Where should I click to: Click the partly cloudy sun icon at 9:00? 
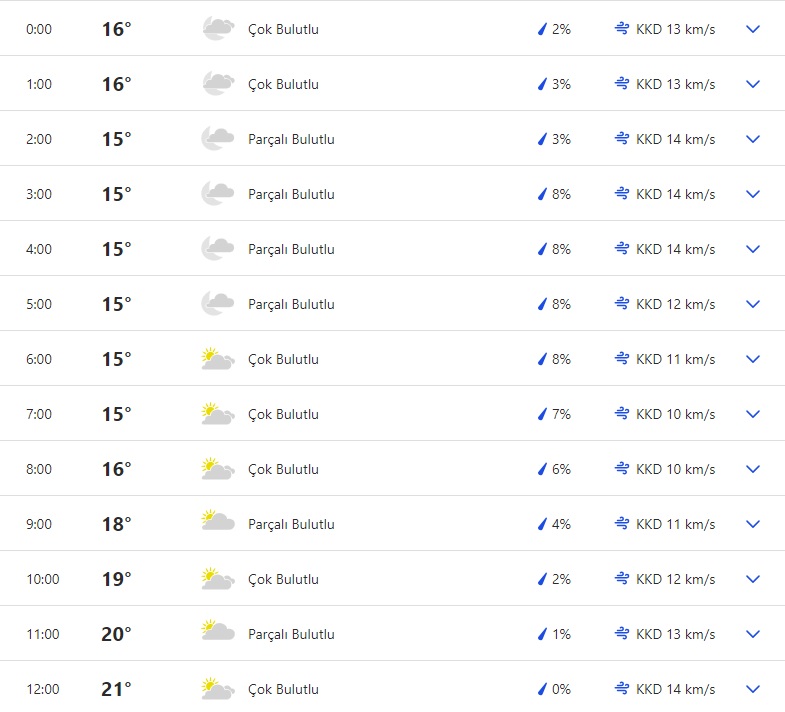[x=217, y=524]
